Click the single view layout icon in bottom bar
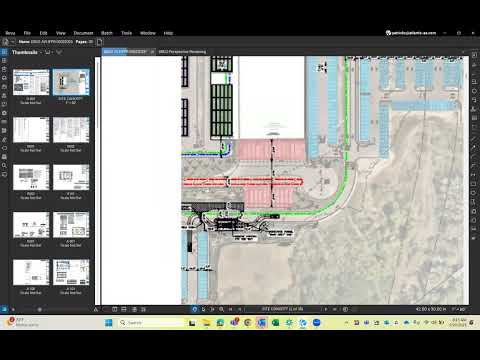Image resolution: width=480 pixels, height=360 pixels. pos(114,309)
